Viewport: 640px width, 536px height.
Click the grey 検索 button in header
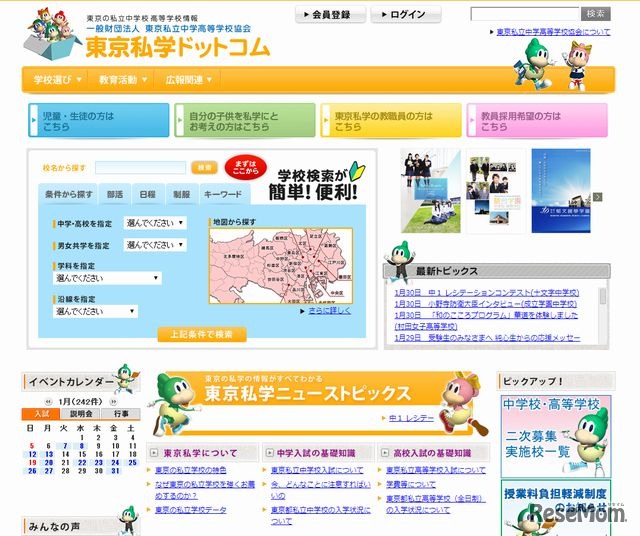click(x=596, y=14)
